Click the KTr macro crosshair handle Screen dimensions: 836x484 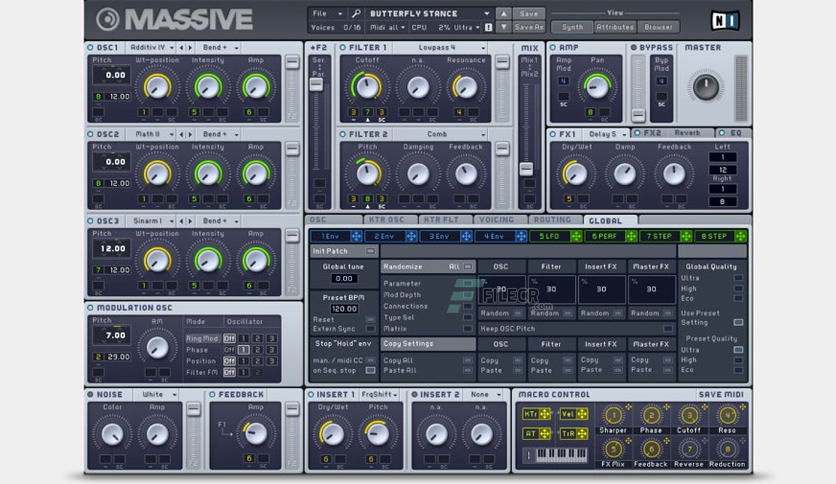(x=544, y=414)
